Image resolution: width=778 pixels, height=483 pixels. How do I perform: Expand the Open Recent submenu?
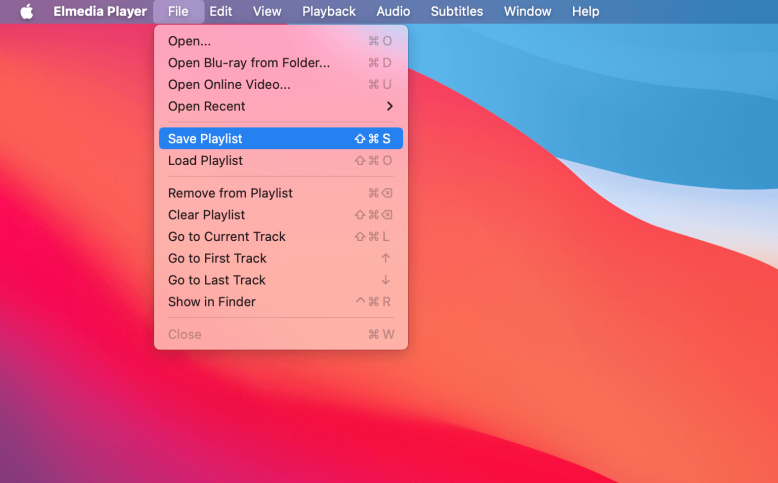[x=281, y=106]
